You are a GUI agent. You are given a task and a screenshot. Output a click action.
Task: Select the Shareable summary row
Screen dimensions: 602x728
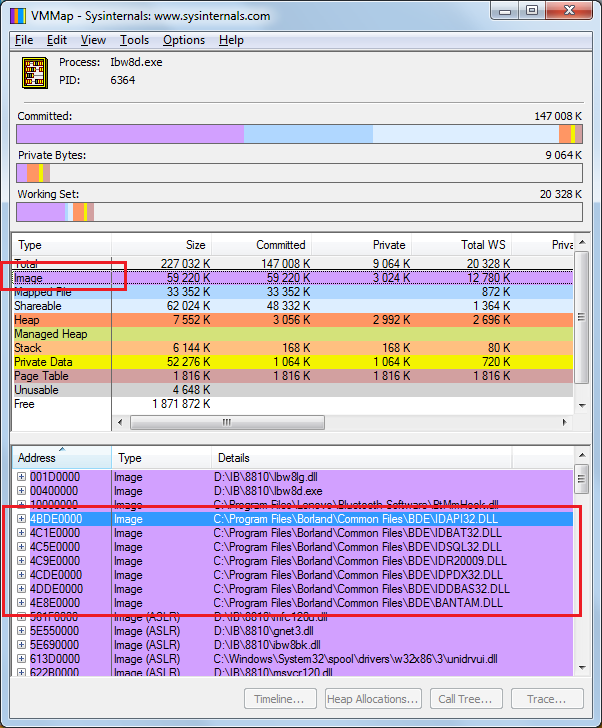[292, 306]
